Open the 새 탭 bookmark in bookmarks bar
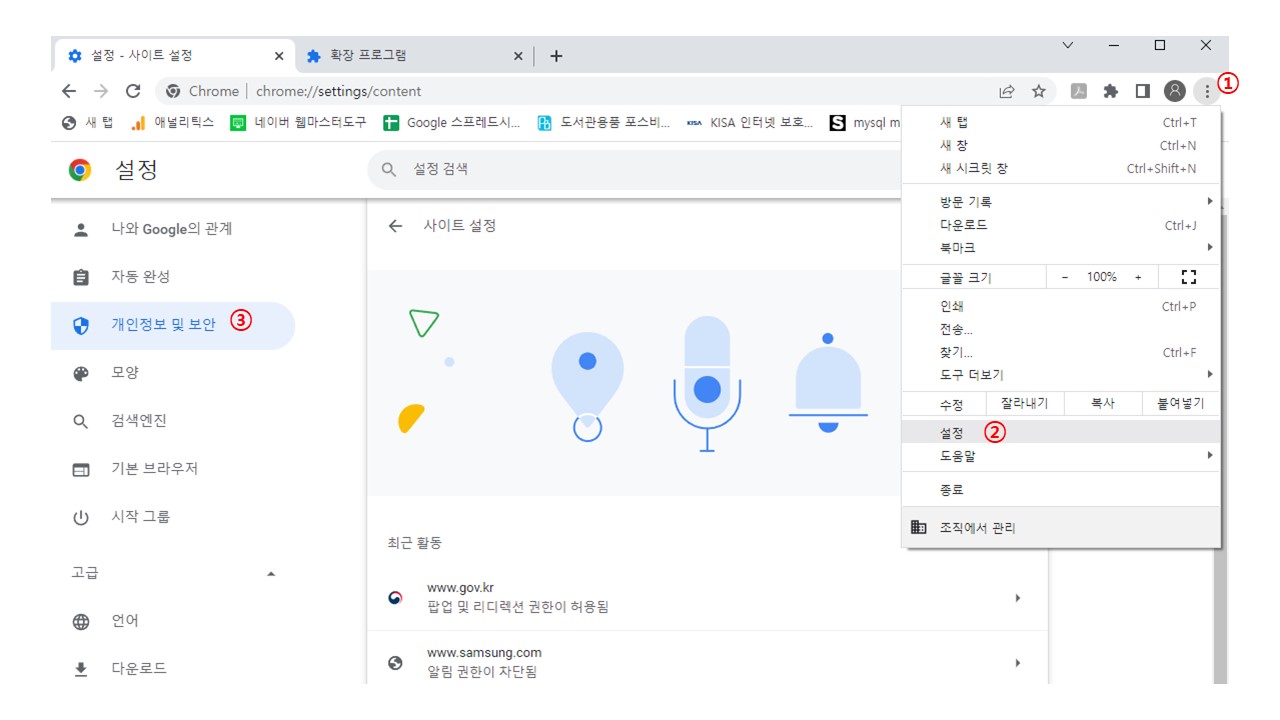This screenshot has width=1280, height=720. [x=88, y=123]
